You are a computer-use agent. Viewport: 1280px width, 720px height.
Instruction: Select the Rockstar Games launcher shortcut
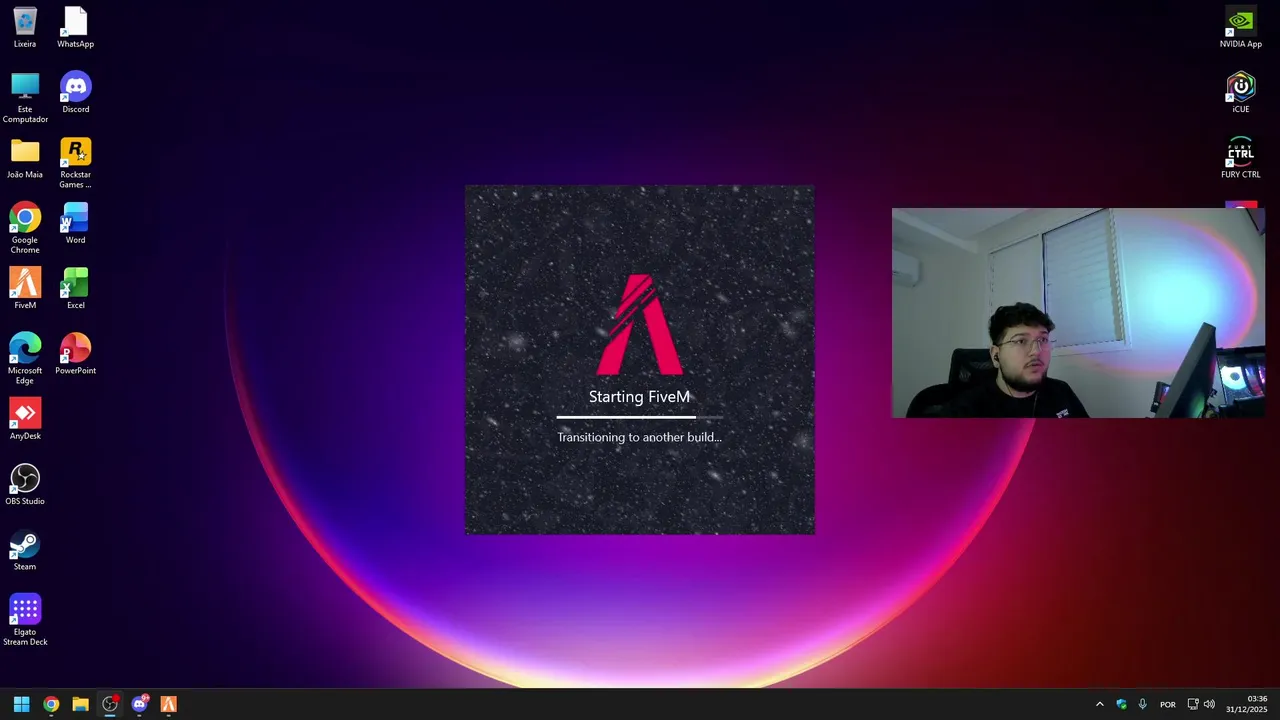(75, 163)
